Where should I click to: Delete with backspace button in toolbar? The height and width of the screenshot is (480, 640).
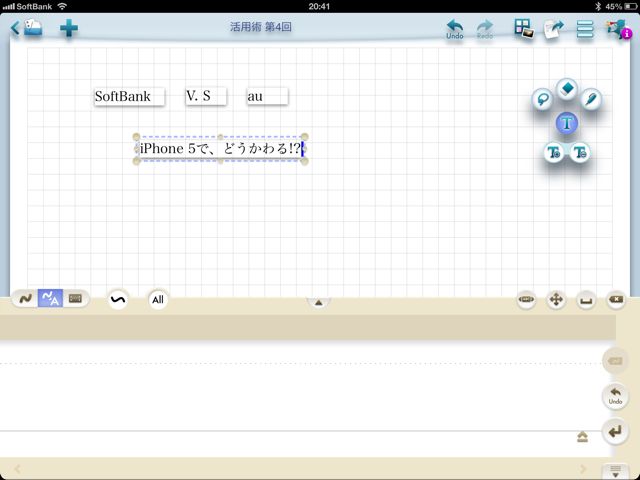[616, 300]
